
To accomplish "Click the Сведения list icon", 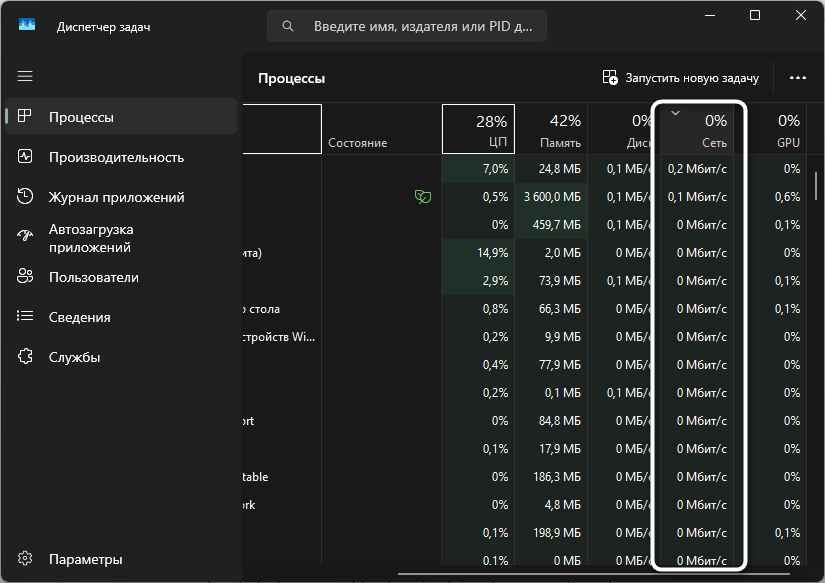I will tap(25, 316).
